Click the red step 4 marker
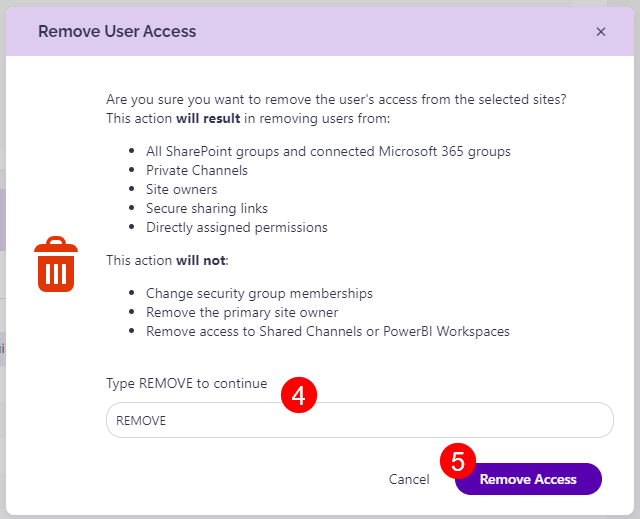Image resolution: width=640 pixels, height=519 pixels. [298, 395]
